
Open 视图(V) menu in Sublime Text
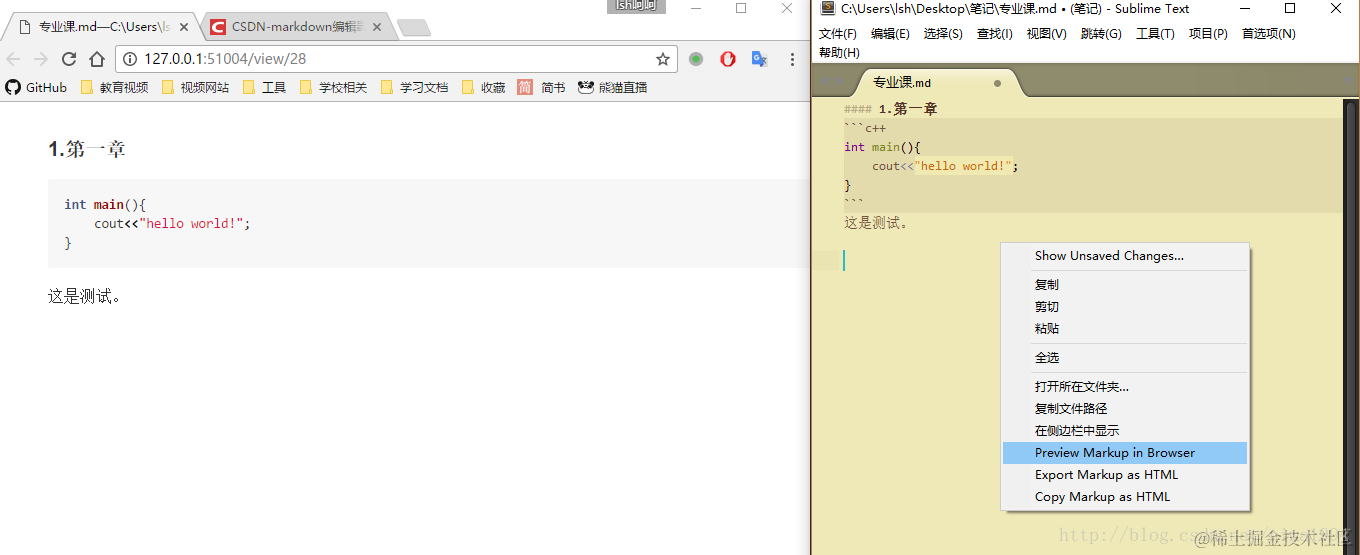click(1046, 33)
